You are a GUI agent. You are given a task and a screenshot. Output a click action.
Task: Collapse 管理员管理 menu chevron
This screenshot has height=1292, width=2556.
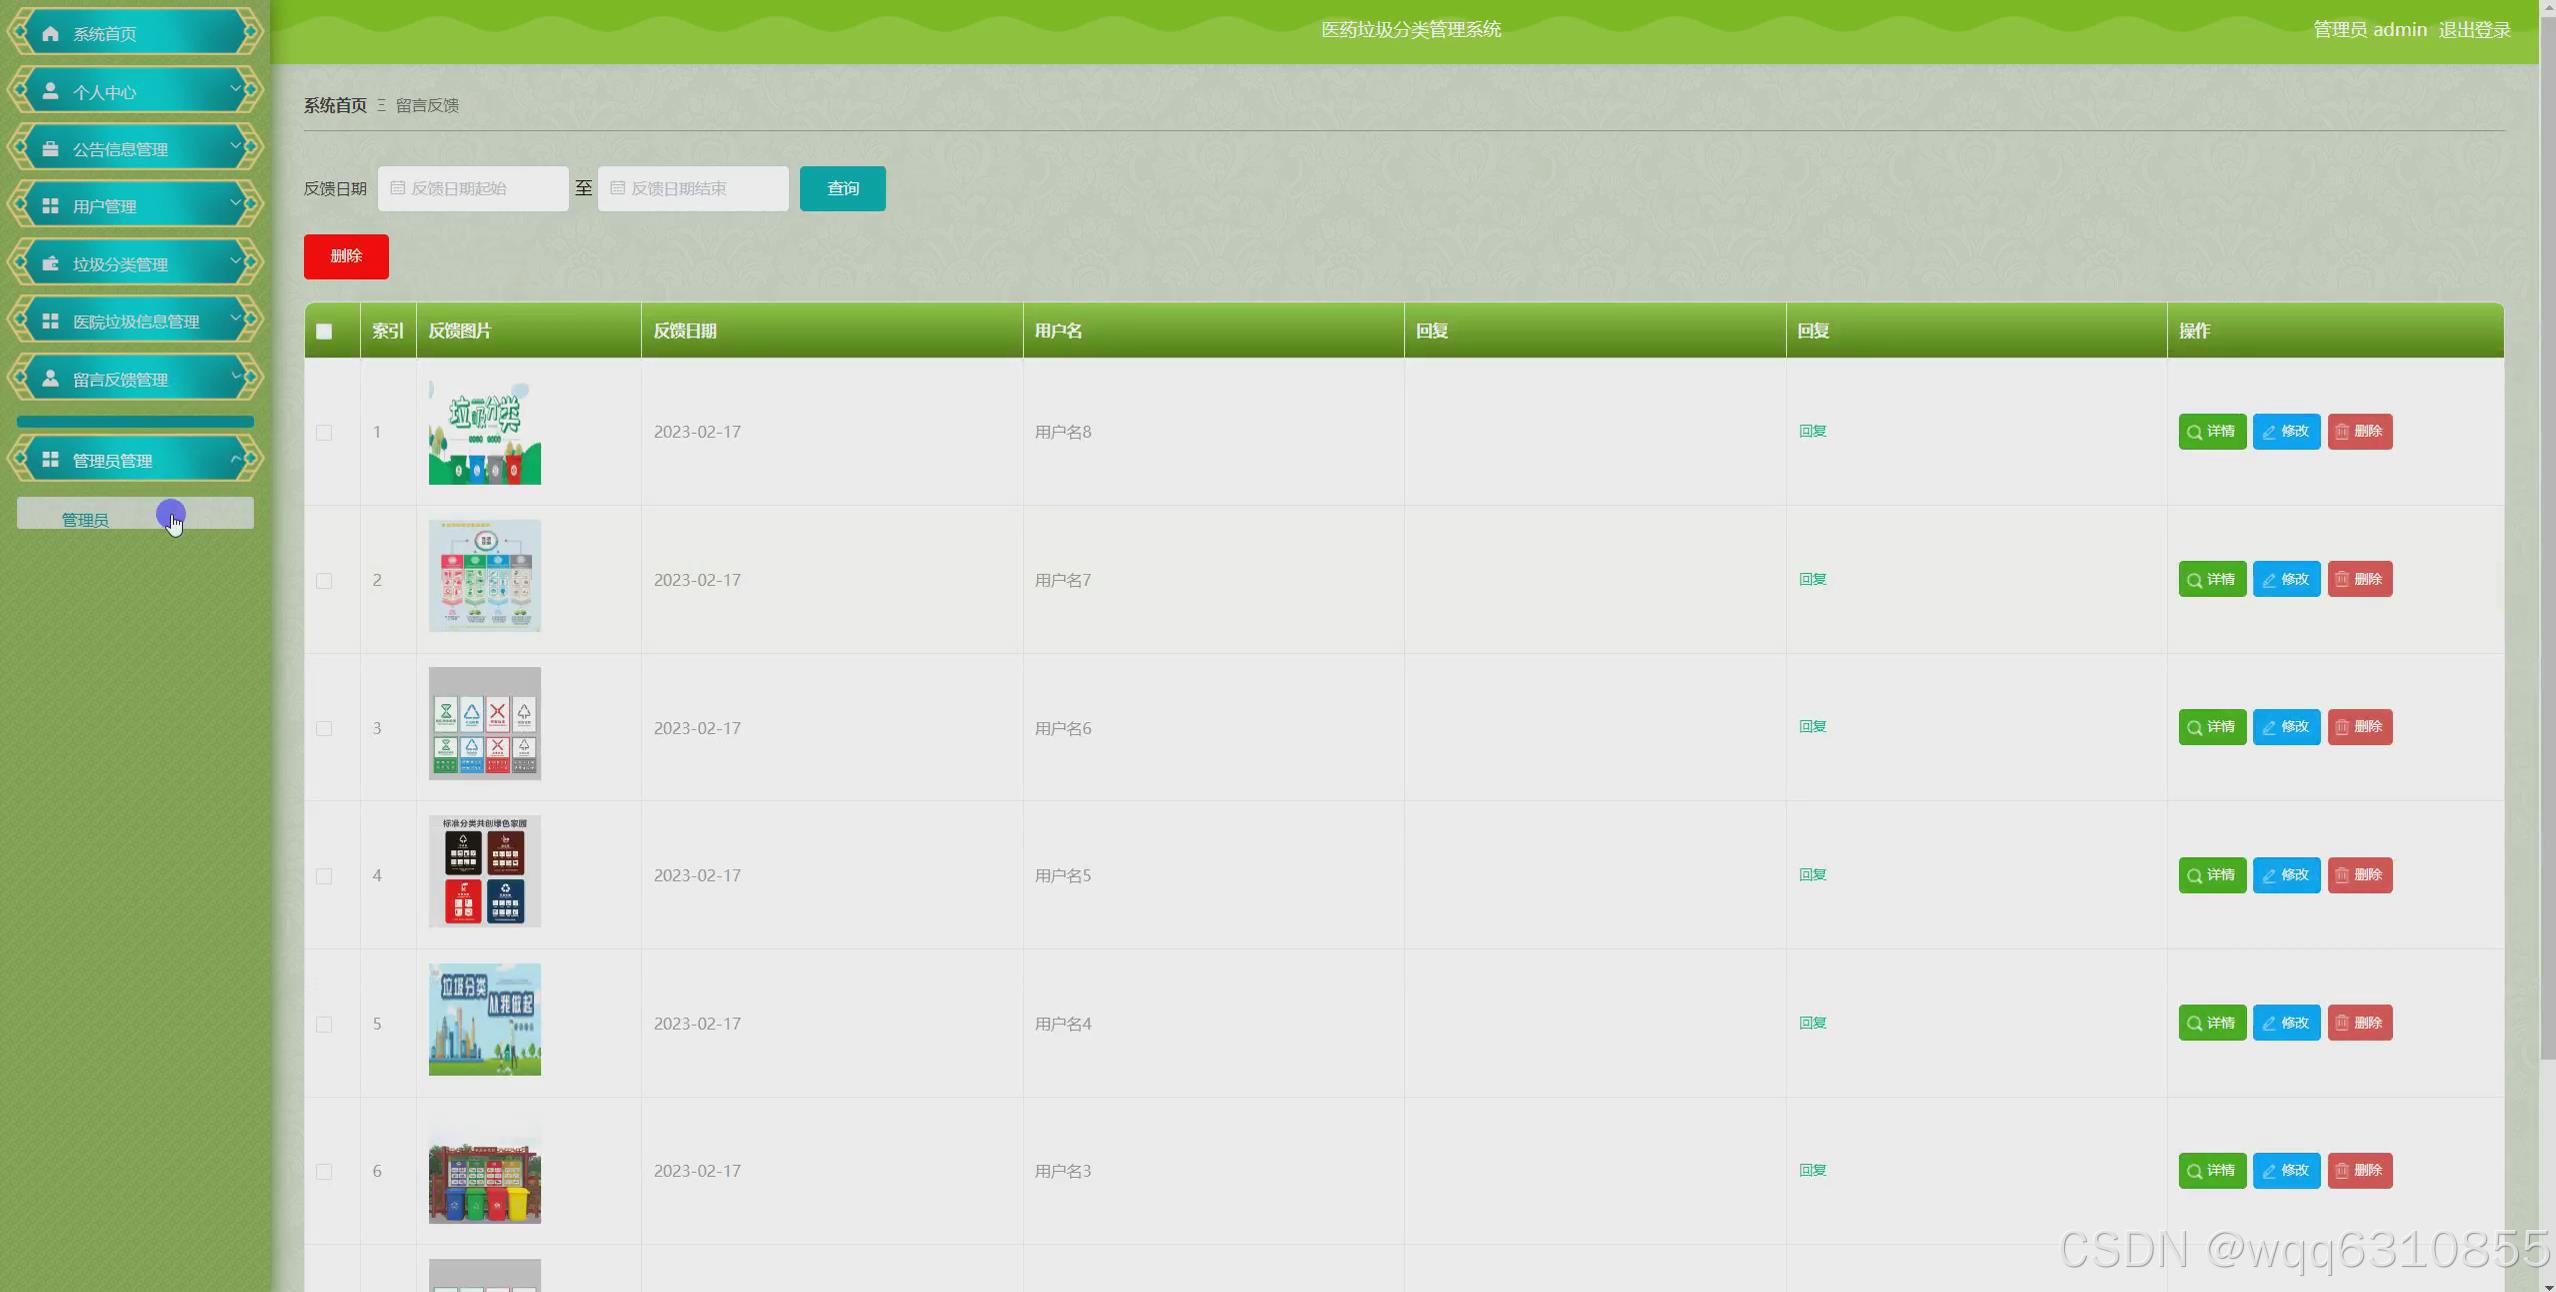pos(236,458)
